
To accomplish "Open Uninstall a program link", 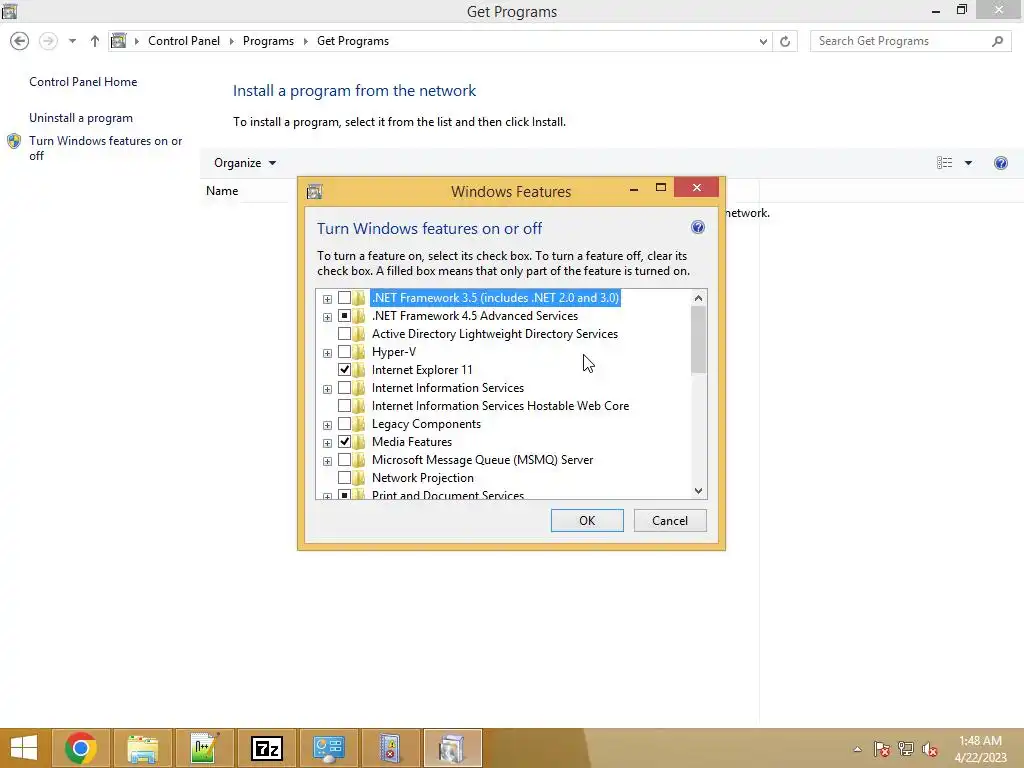I will click(81, 118).
